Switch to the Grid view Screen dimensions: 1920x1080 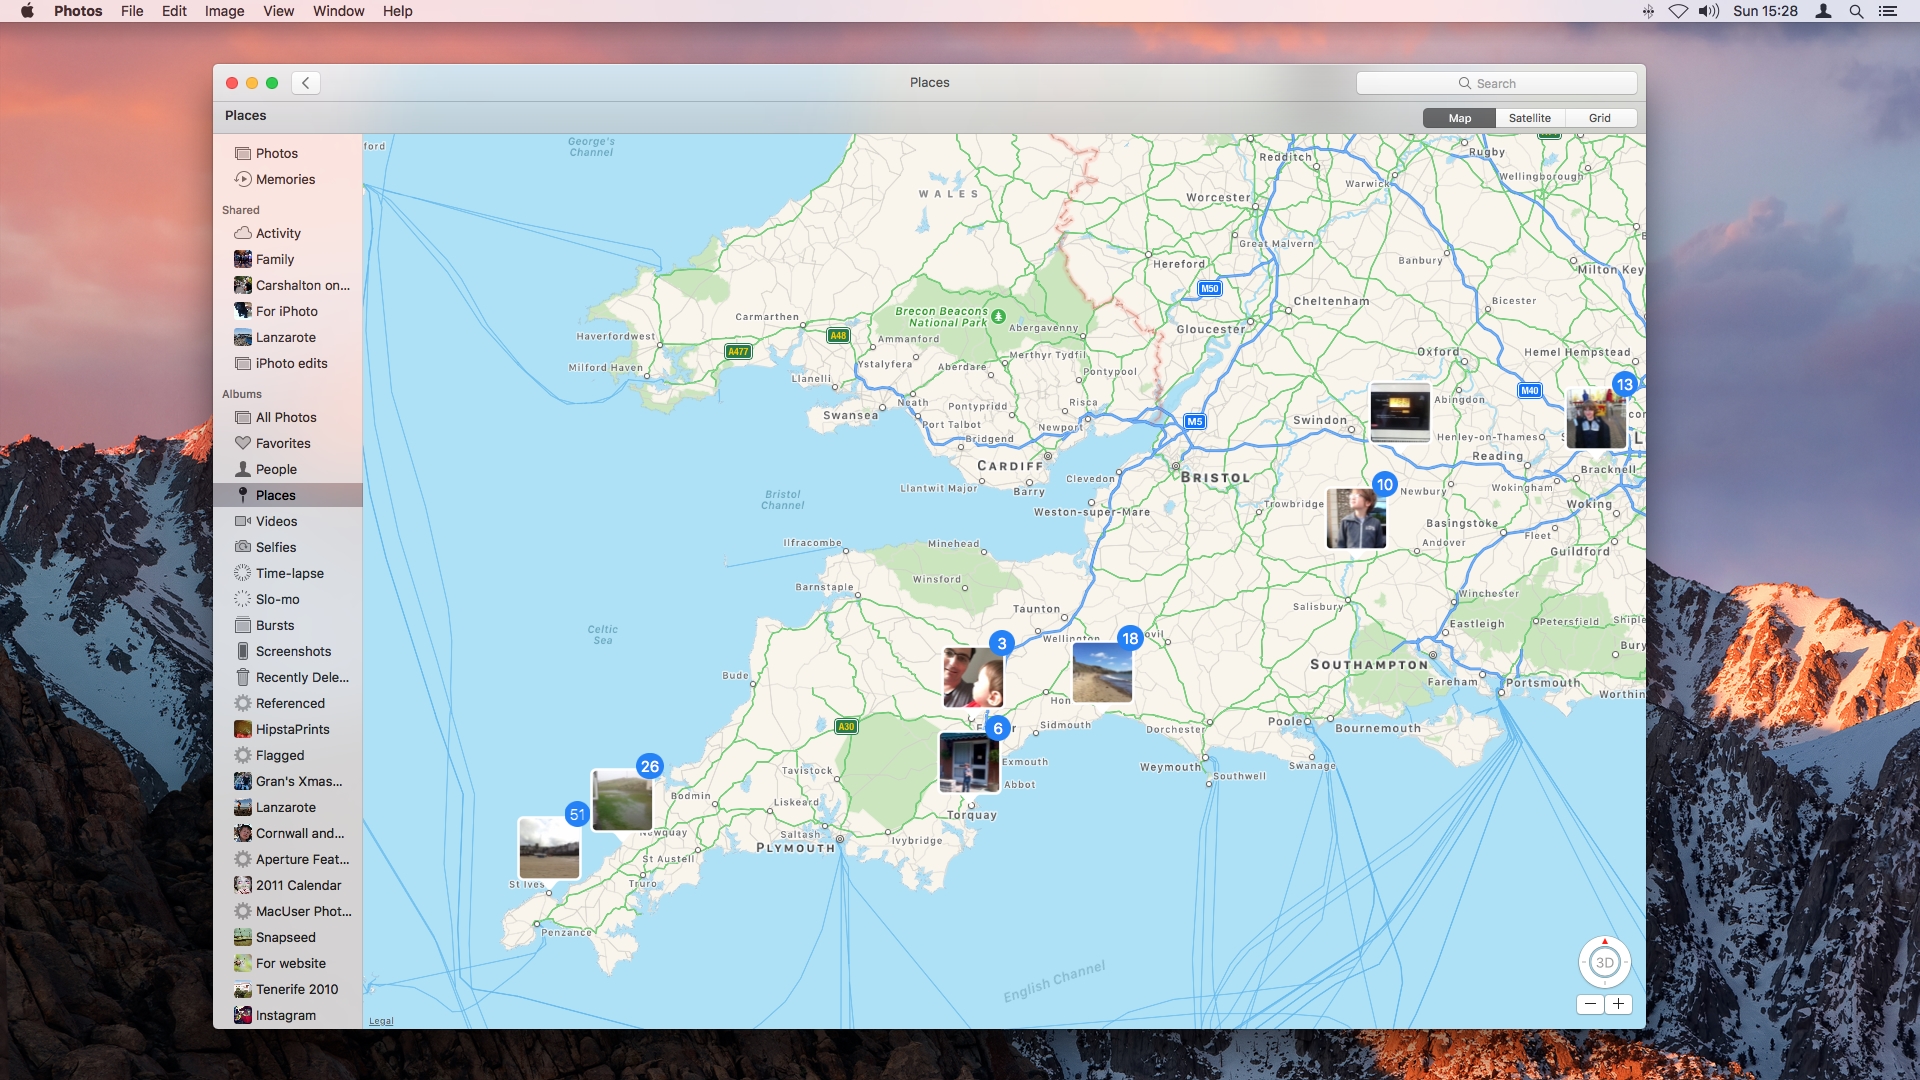[1600, 118]
